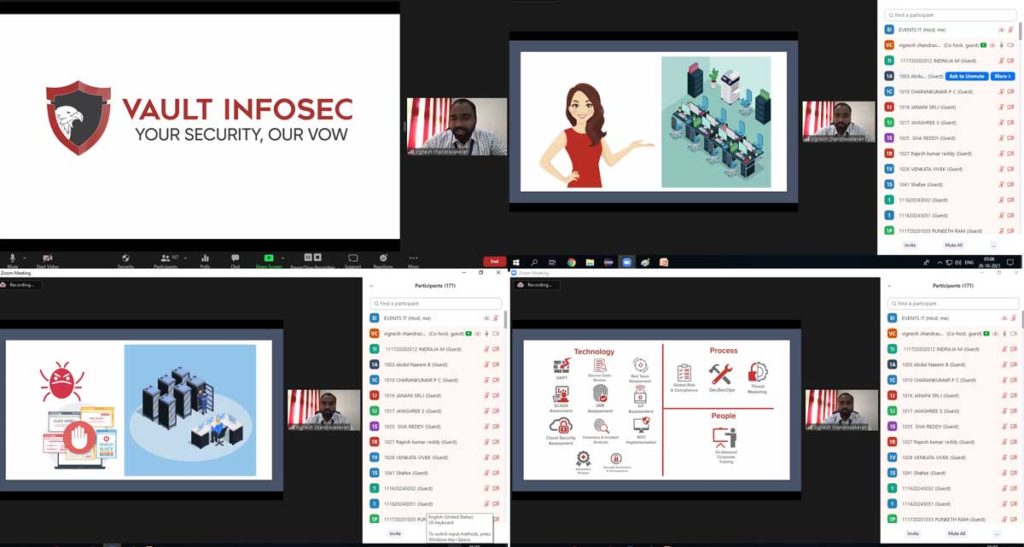Click Mute All in the woman-slide window panel
The height and width of the screenshot is (547, 1024).
[x=954, y=245]
